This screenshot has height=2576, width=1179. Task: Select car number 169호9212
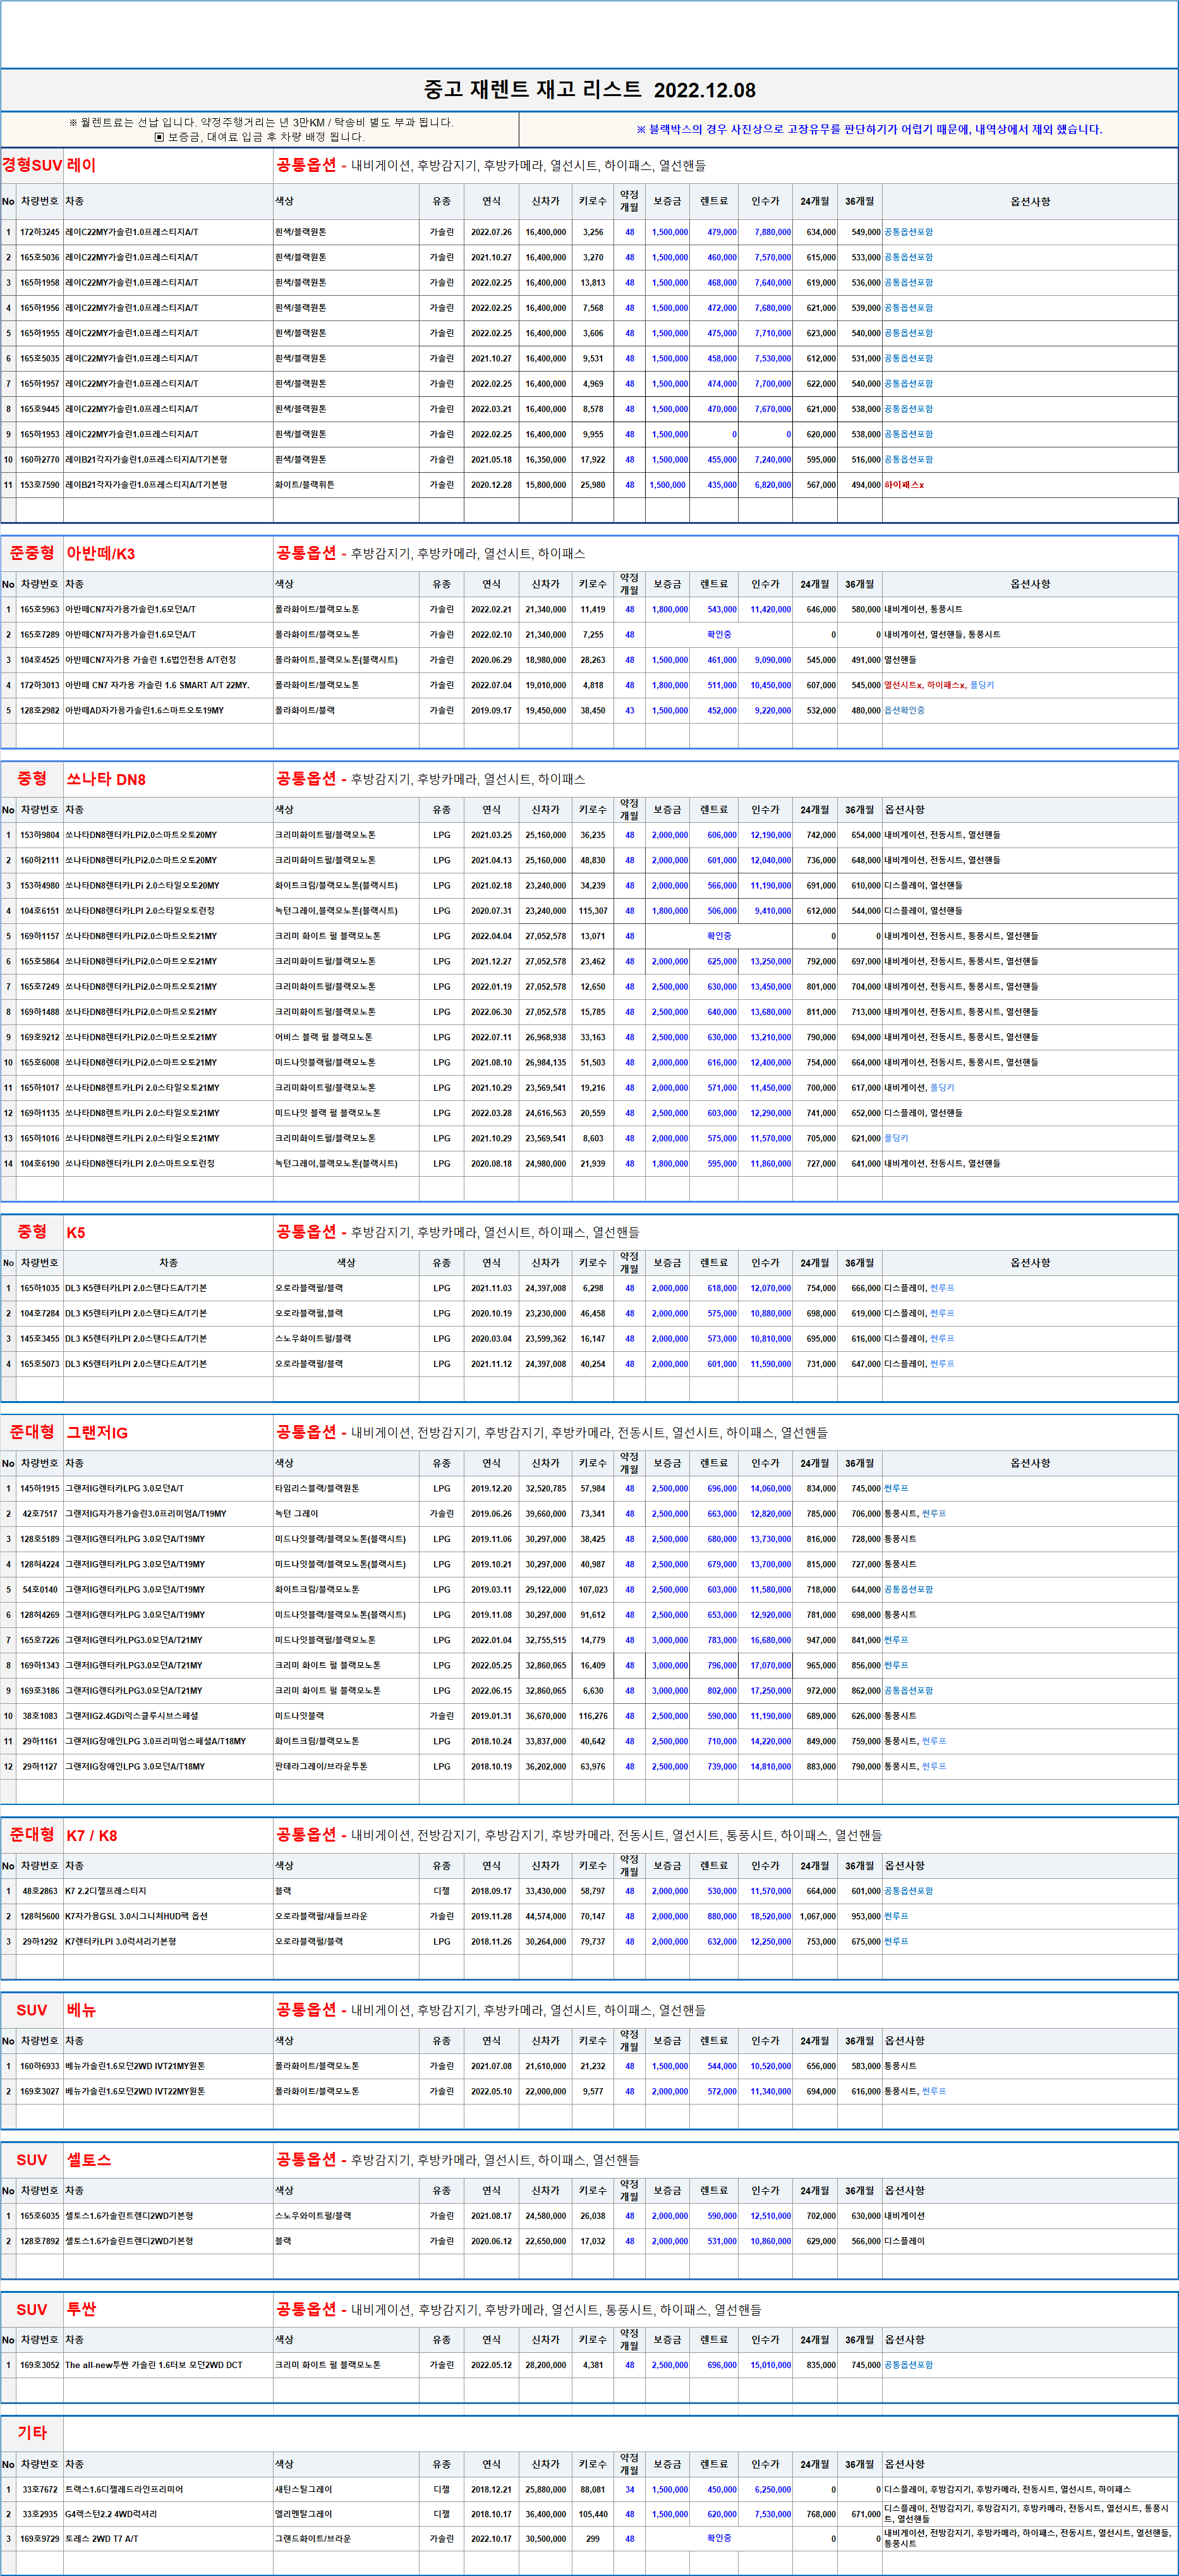[x=40, y=1037]
